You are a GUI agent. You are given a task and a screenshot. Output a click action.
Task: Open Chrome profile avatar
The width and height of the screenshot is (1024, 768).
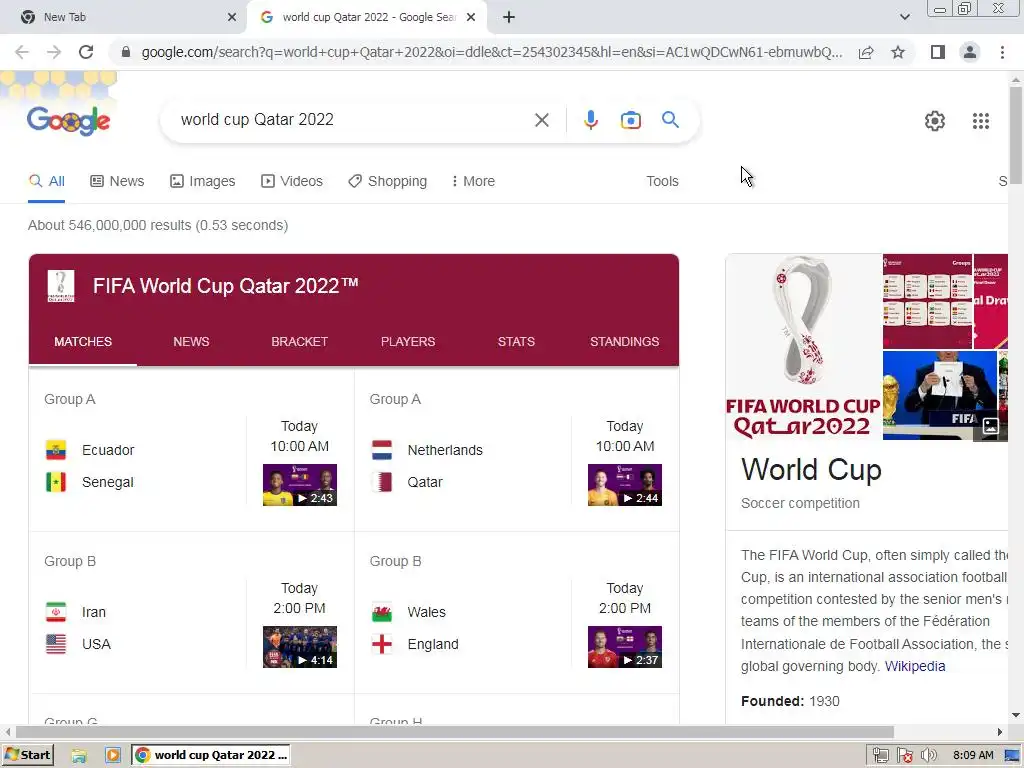pos(970,52)
